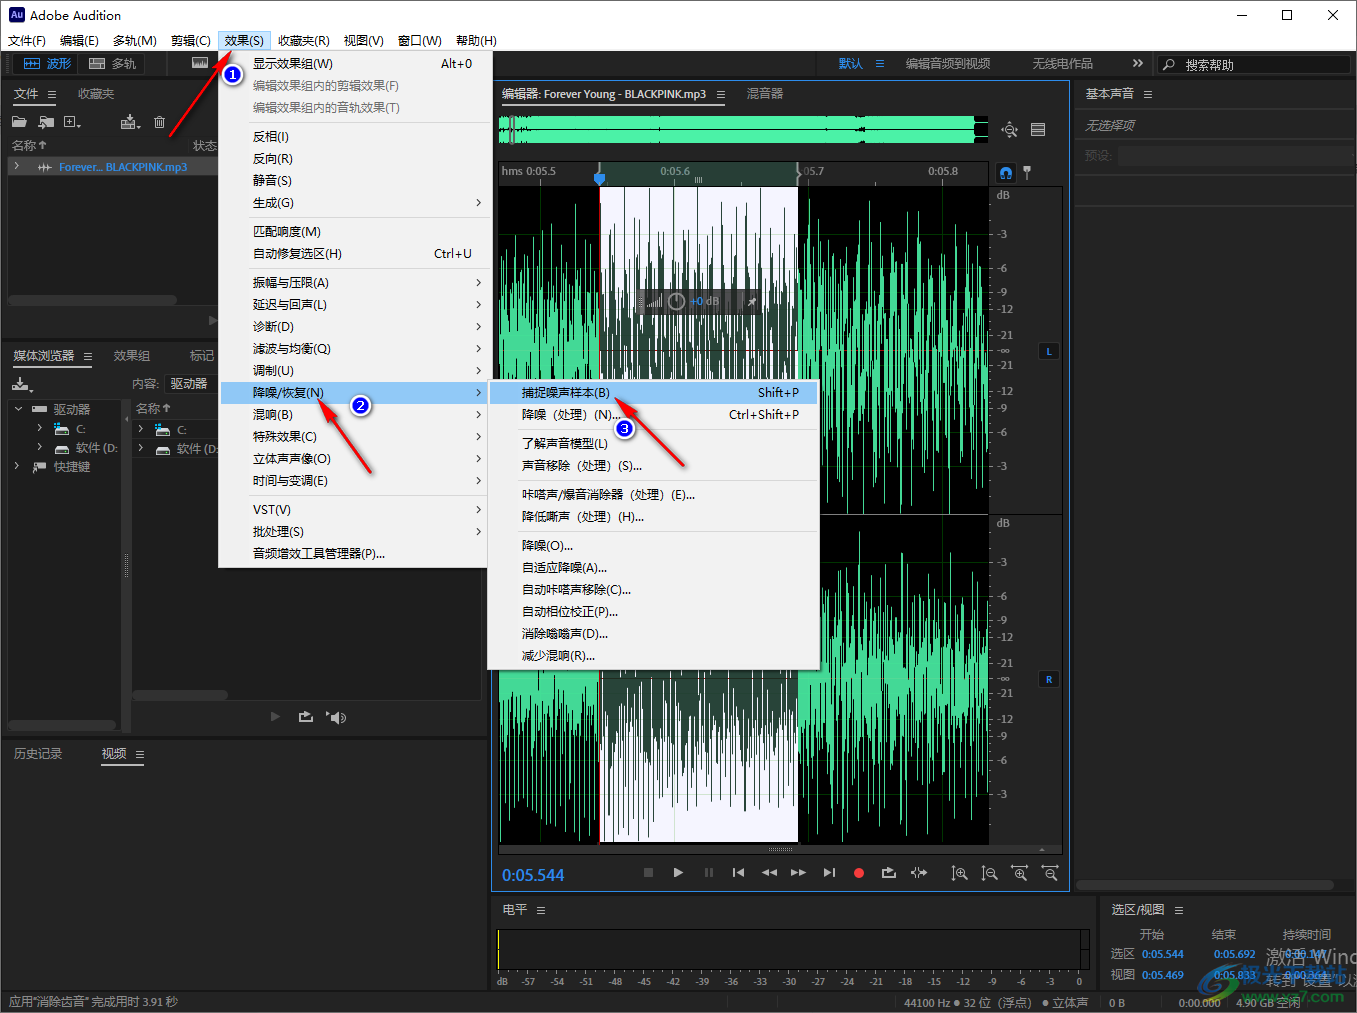Click the workspace overflow double-arrow
This screenshot has height=1013, width=1357.
click(1137, 63)
